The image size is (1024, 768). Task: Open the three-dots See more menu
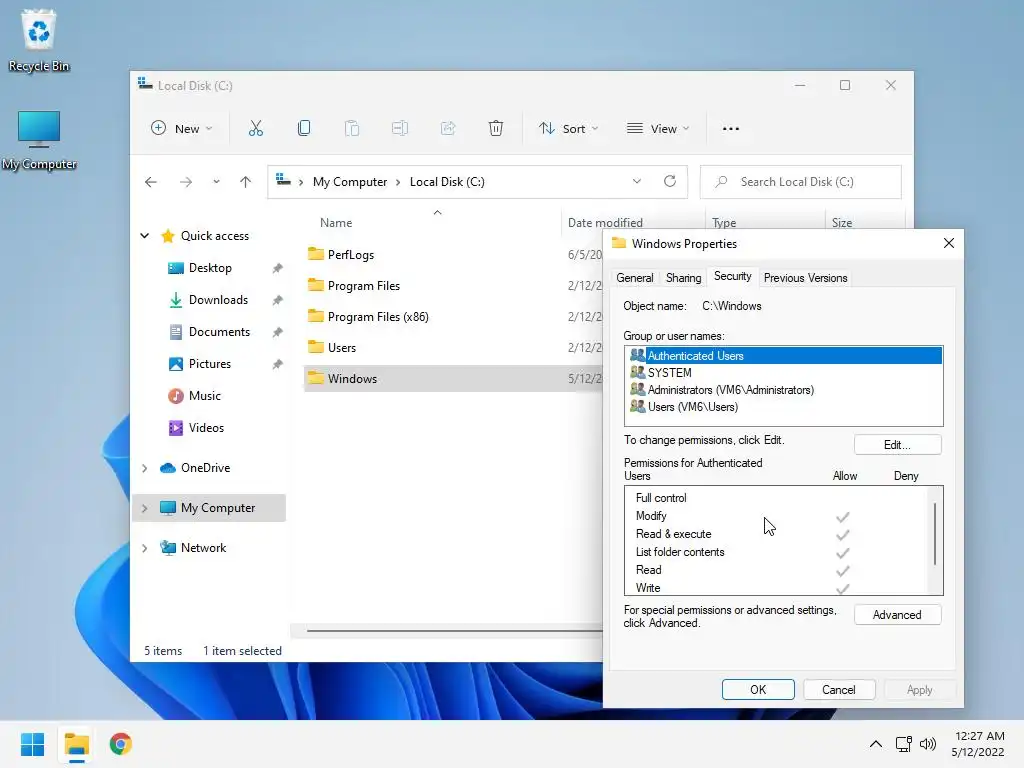(731, 129)
